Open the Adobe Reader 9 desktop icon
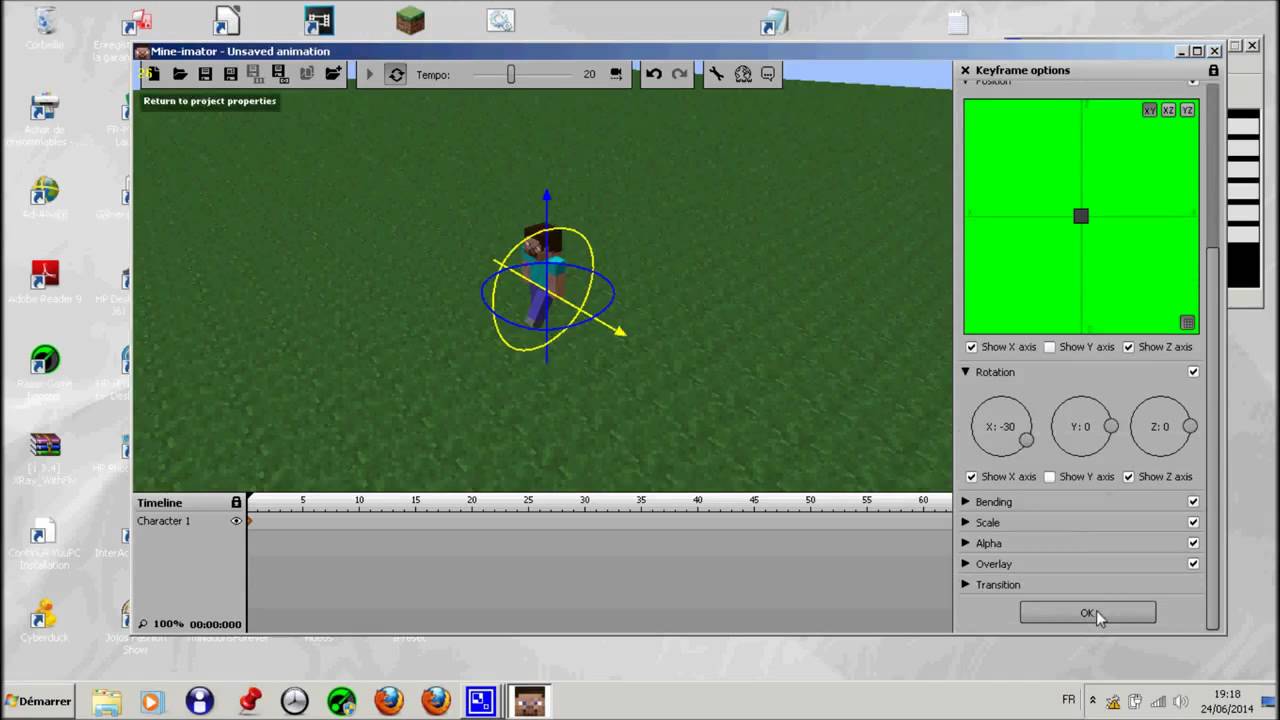 [x=45, y=282]
